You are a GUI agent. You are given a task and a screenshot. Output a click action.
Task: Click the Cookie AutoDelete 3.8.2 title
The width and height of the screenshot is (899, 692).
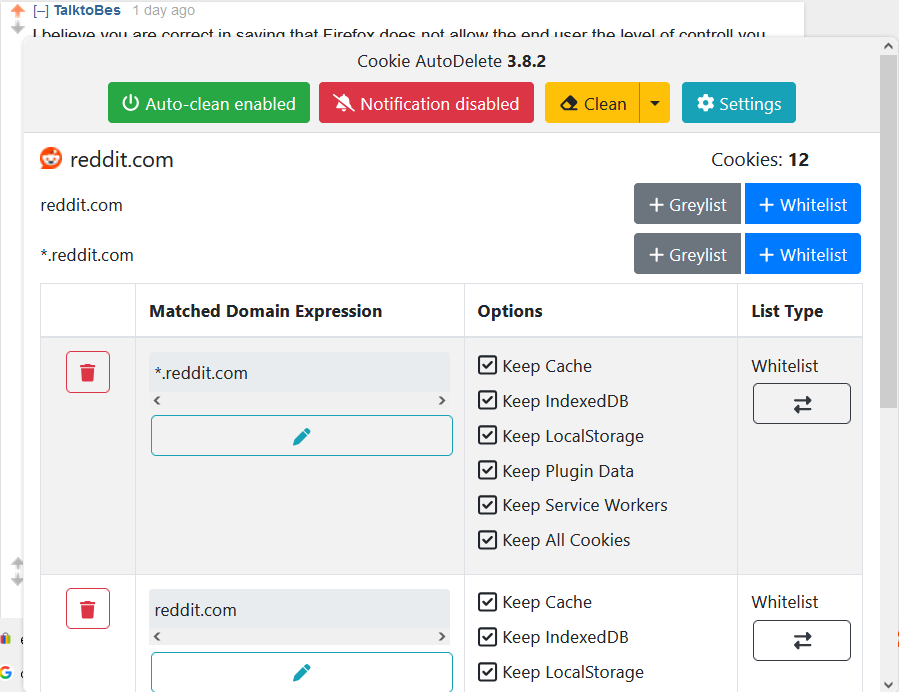pyautogui.click(x=451, y=61)
